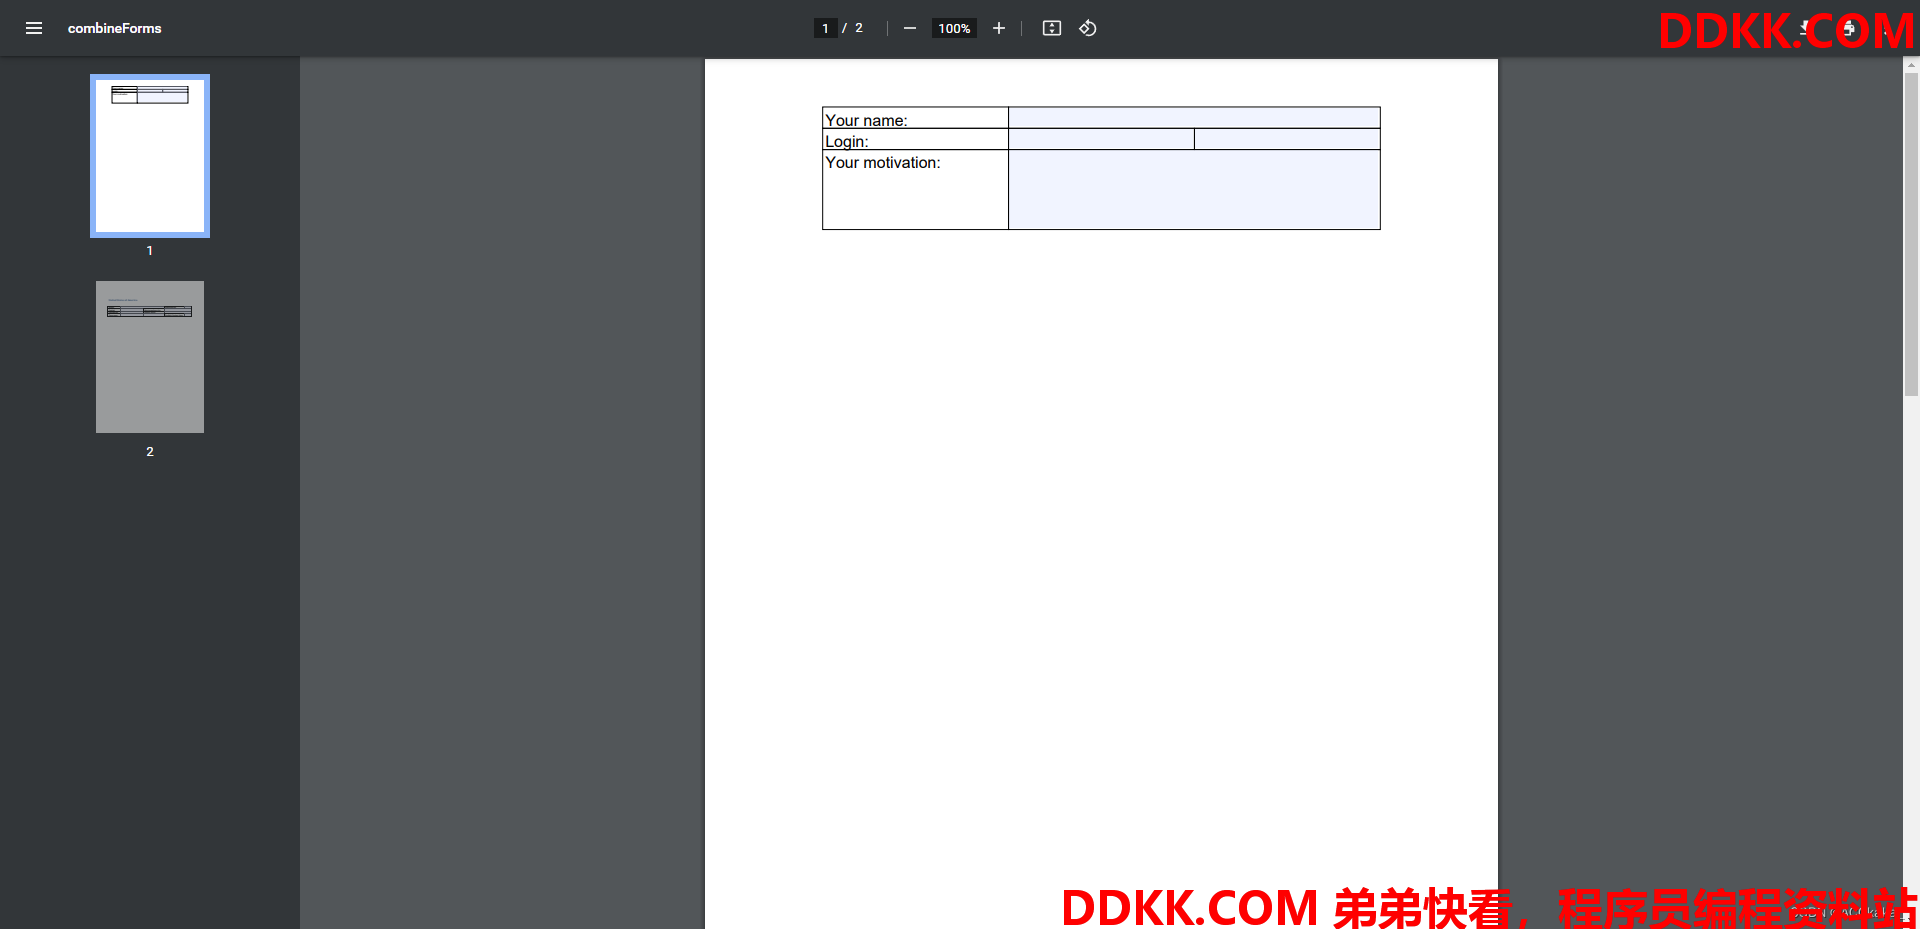Viewport: 1920px width, 929px height.
Task: Click the 'Your motivation:' label
Action: click(882, 162)
